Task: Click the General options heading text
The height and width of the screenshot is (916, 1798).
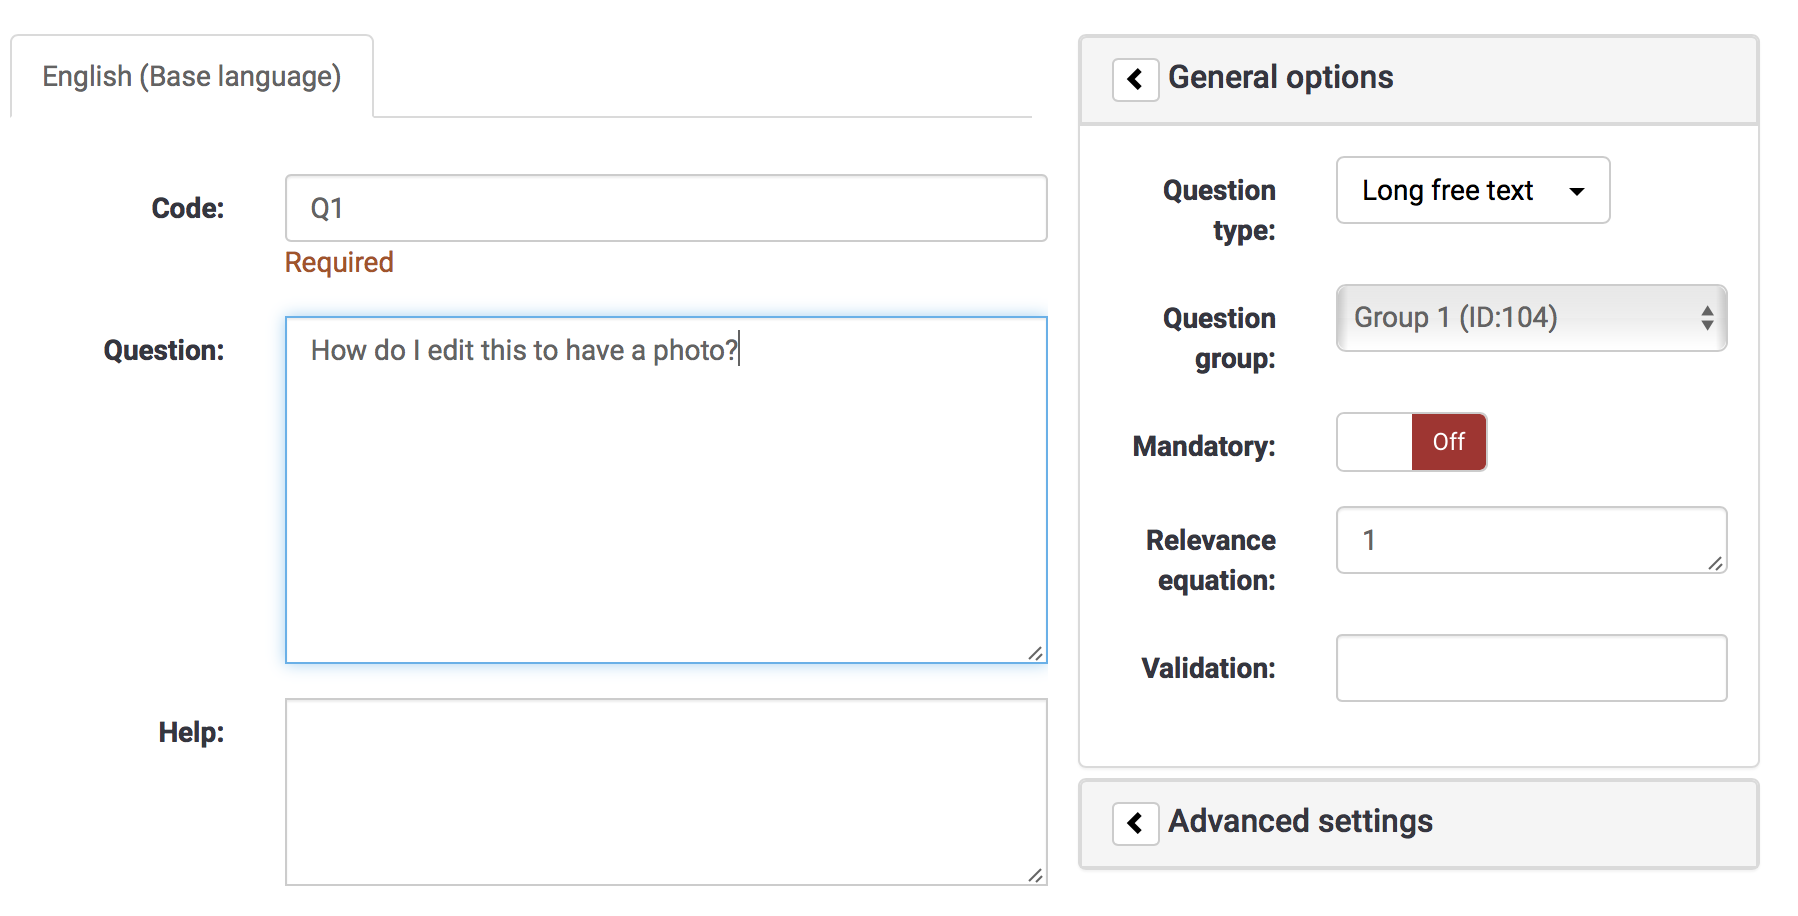Action: click(1280, 78)
